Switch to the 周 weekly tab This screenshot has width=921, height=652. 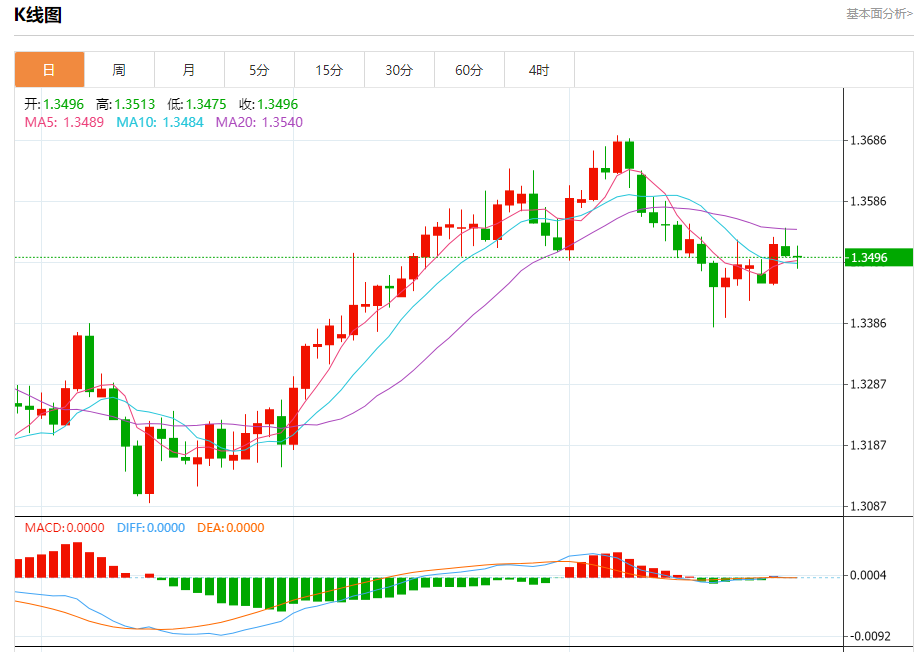pyautogui.click(x=119, y=70)
